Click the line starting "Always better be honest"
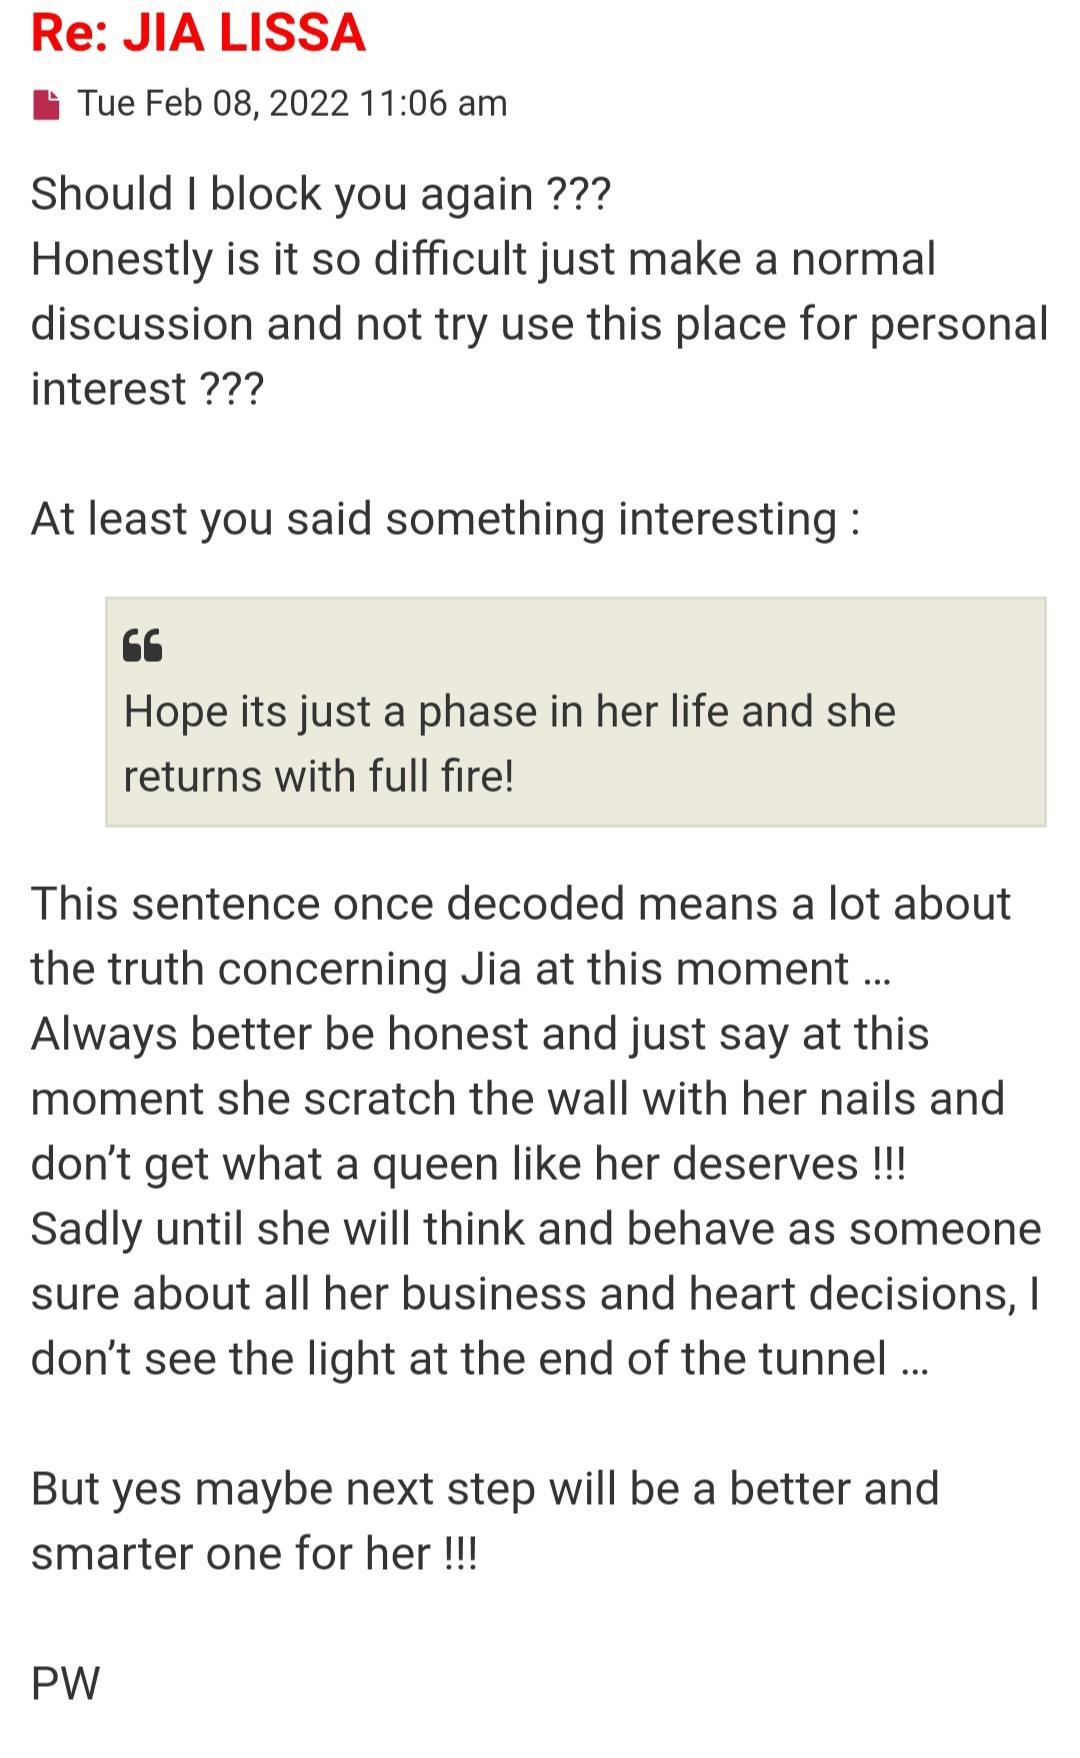 pyautogui.click(x=480, y=1034)
